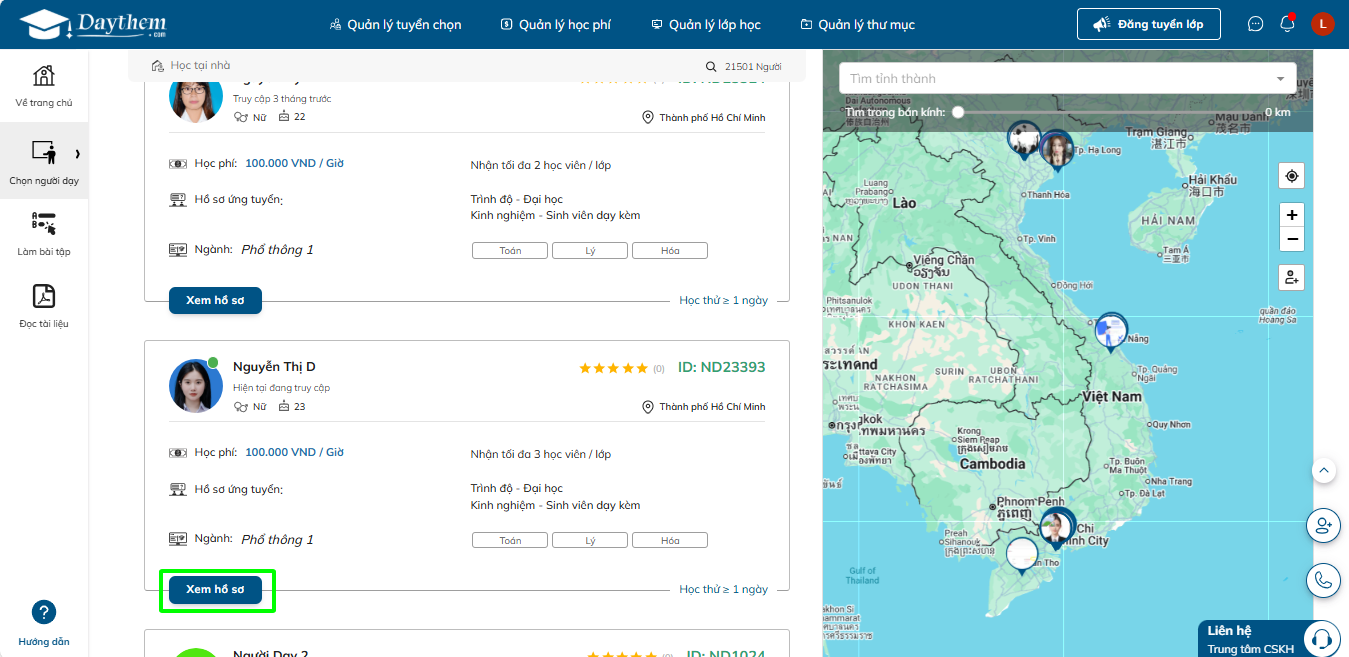Select the Toán subject tag for Nguyễn Thị D
This screenshot has height=657, width=1349.
pos(510,540)
